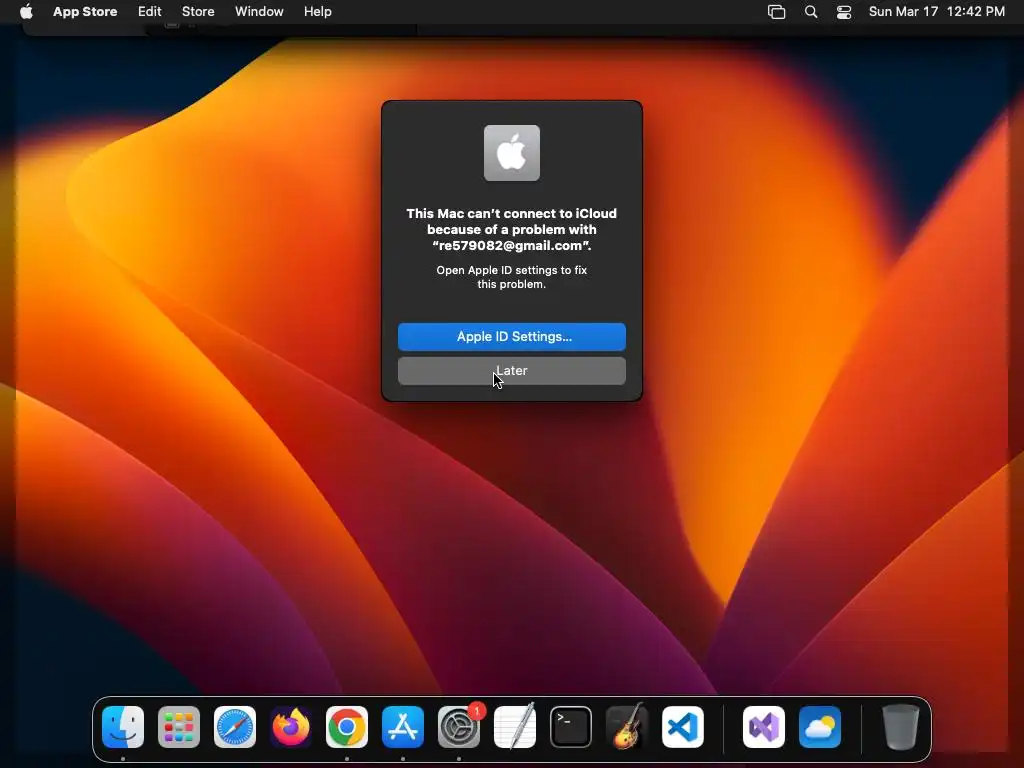Open System Settings with notification badge
The height and width of the screenshot is (768, 1024).
tap(459, 727)
